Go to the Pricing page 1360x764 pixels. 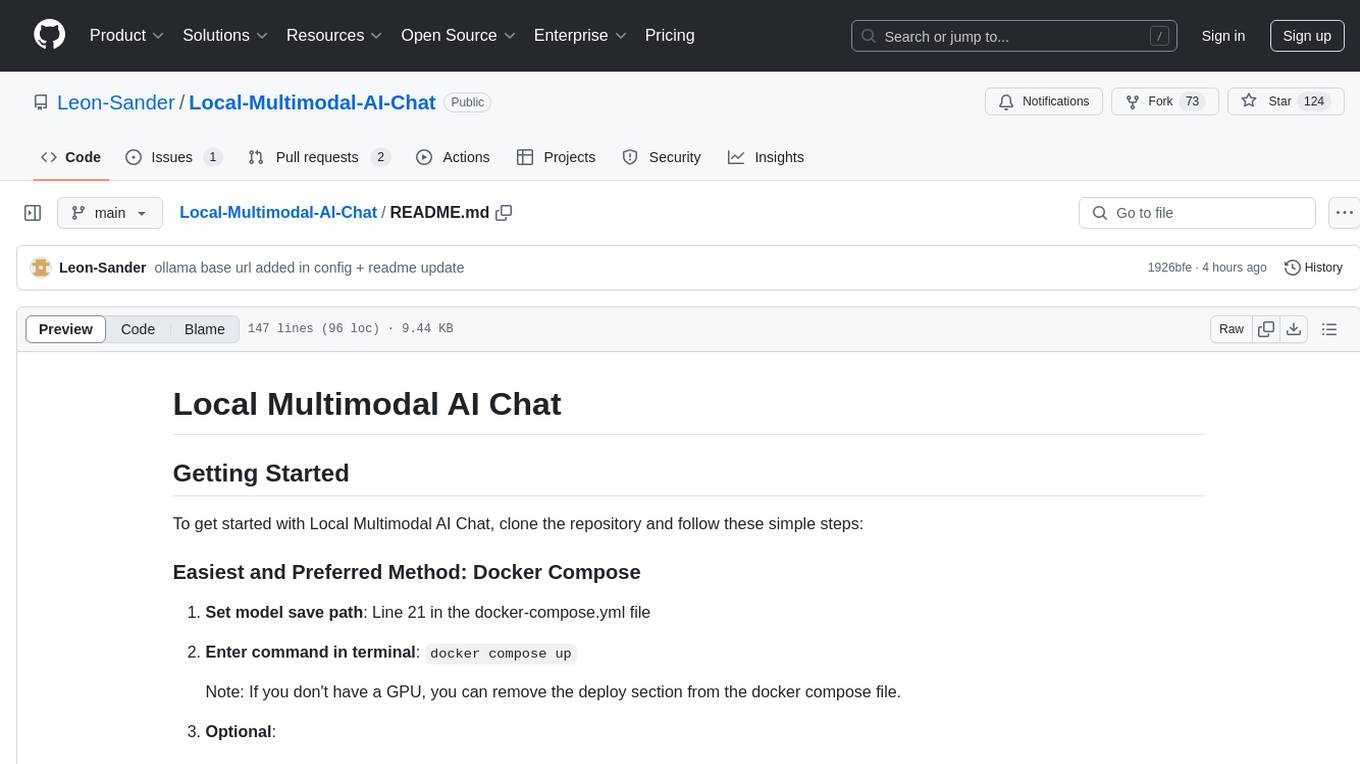(x=670, y=35)
